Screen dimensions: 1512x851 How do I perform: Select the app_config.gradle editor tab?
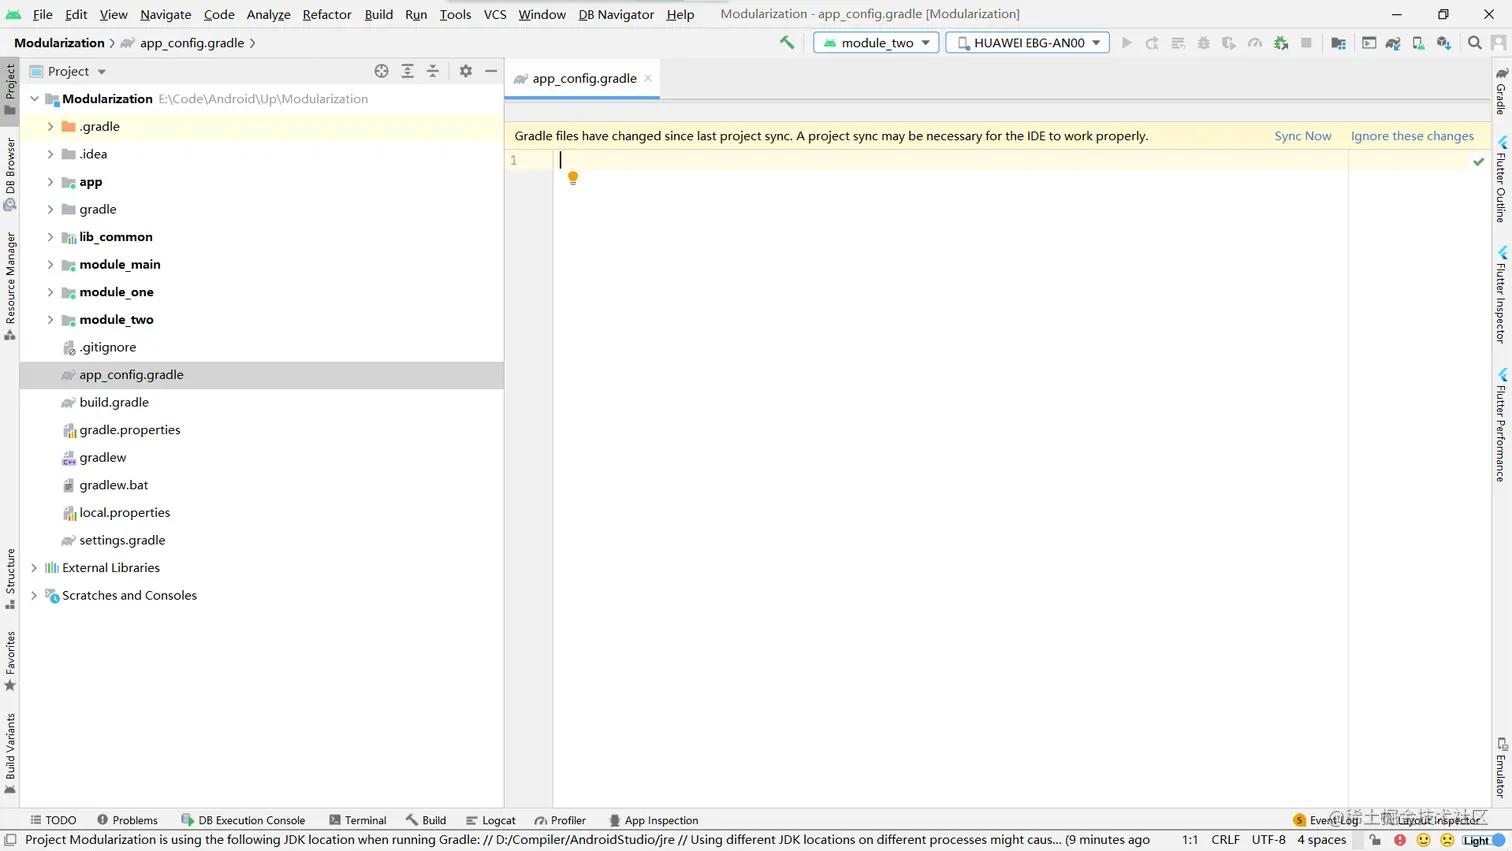584,78
